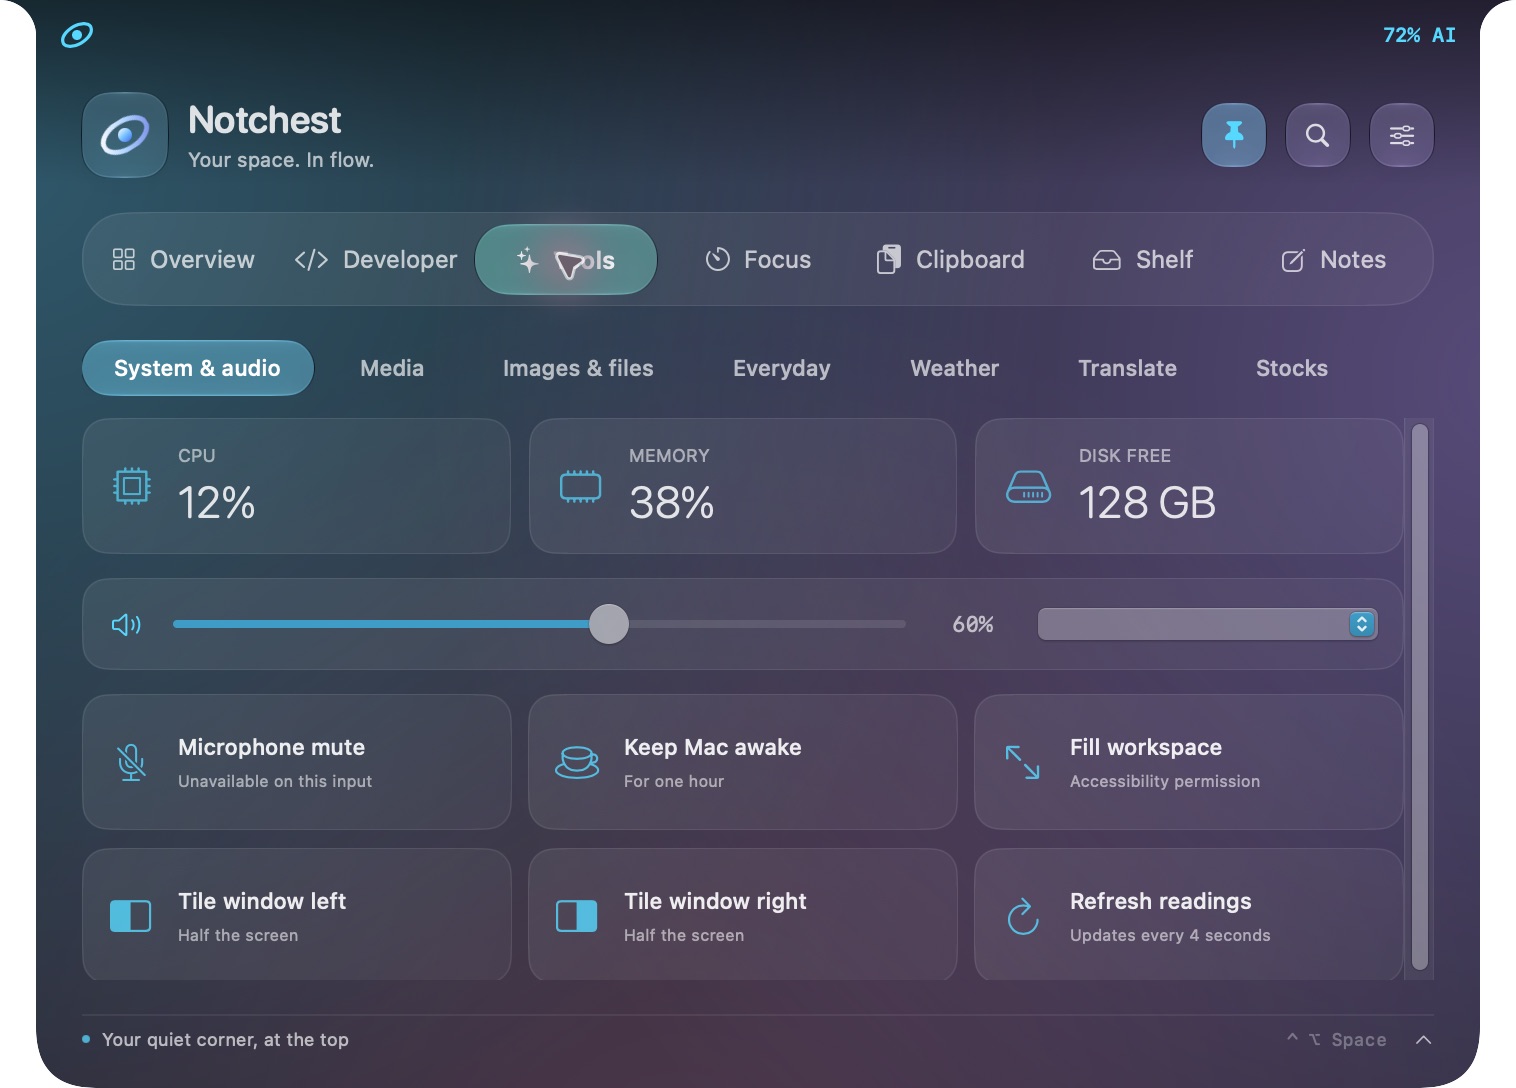Image resolution: width=1516 pixels, height=1088 pixels.
Task: Select Images & files category
Action: point(578,368)
